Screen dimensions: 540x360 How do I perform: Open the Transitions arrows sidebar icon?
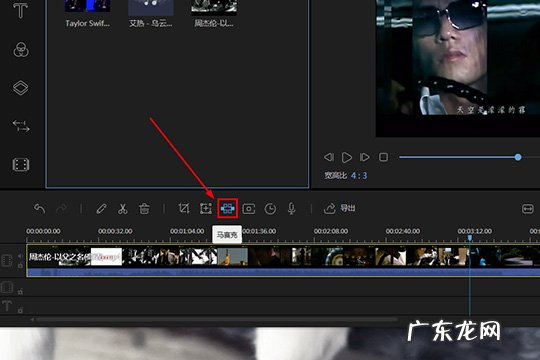click(21, 126)
